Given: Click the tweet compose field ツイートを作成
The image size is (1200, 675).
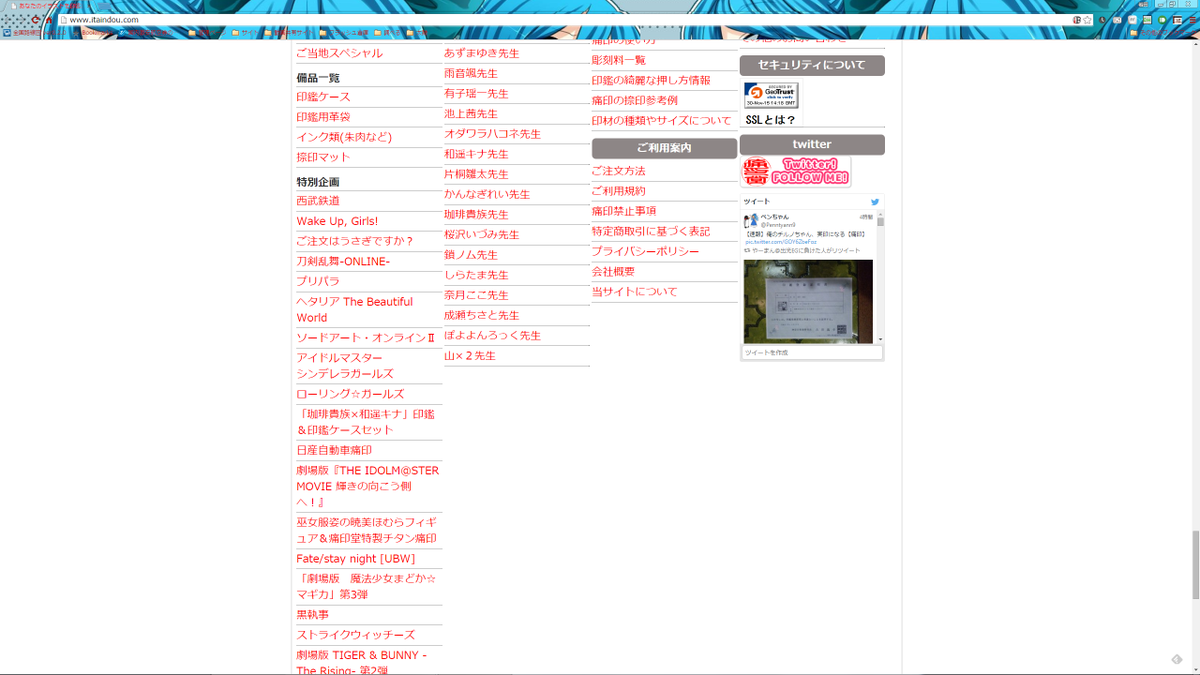Looking at the screenshot, I should pyautogui.click(x=812, y=353).
